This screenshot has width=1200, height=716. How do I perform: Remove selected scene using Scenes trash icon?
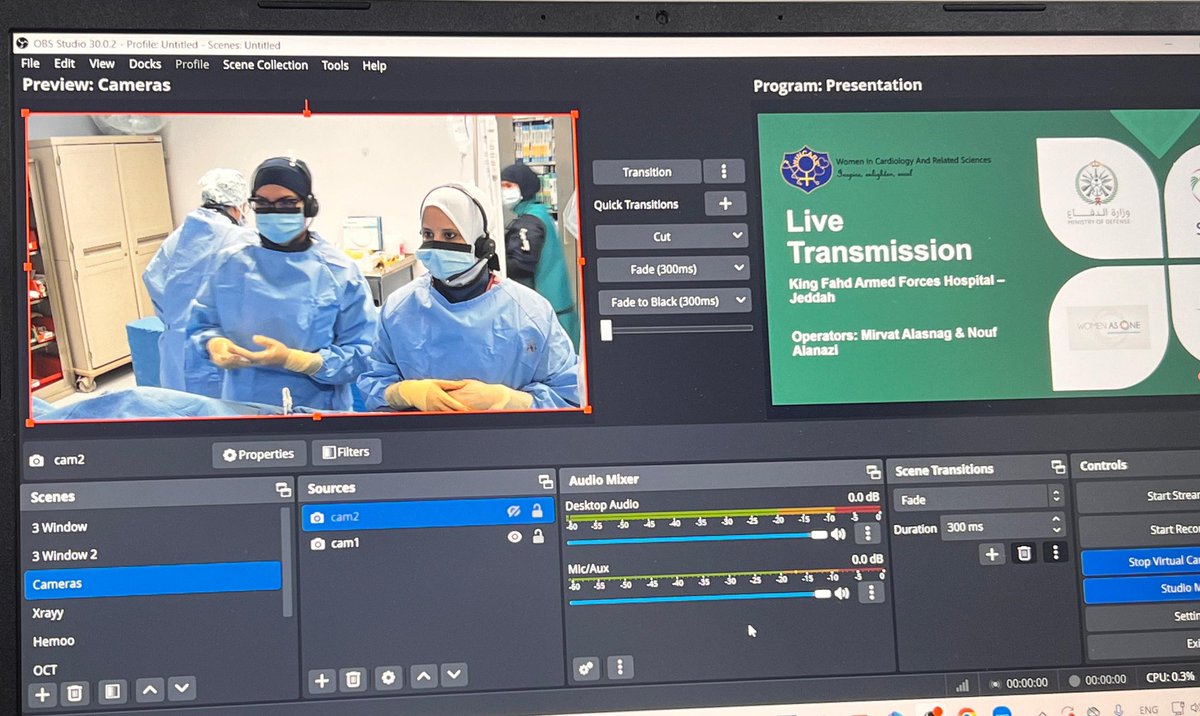pyautogui.click(x=74, y=693)
